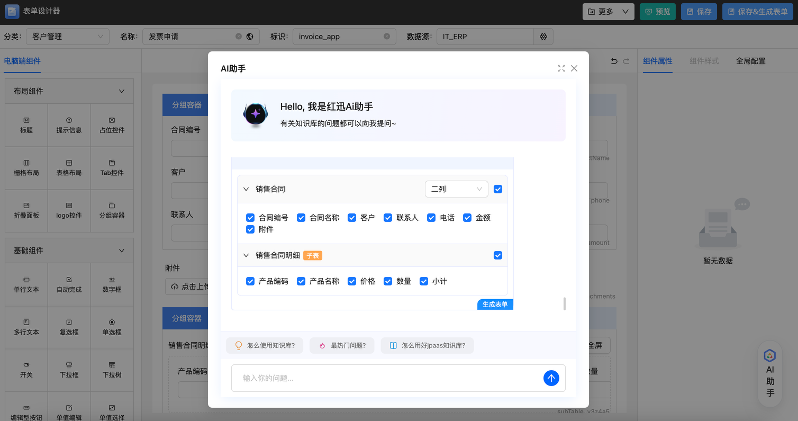The width and height of the screenshot is (798, 421).
Task: Add the 多行文本 component
Action: [x=26, y=327]
